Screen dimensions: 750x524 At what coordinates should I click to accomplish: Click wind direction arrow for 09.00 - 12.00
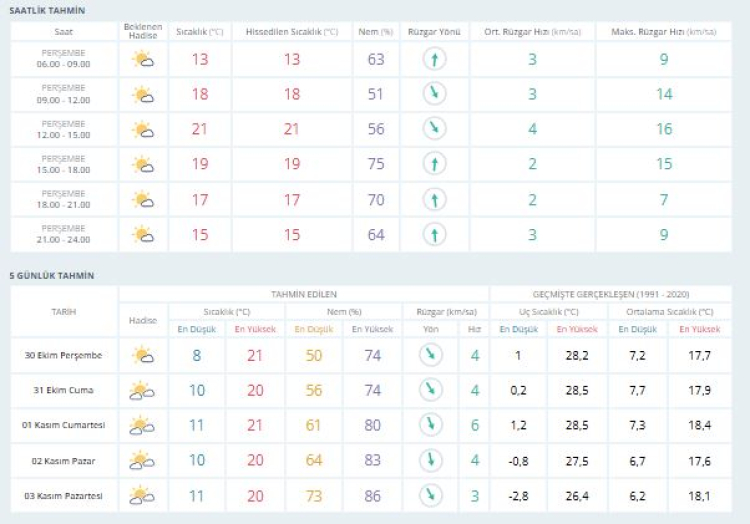click(434, 94)
